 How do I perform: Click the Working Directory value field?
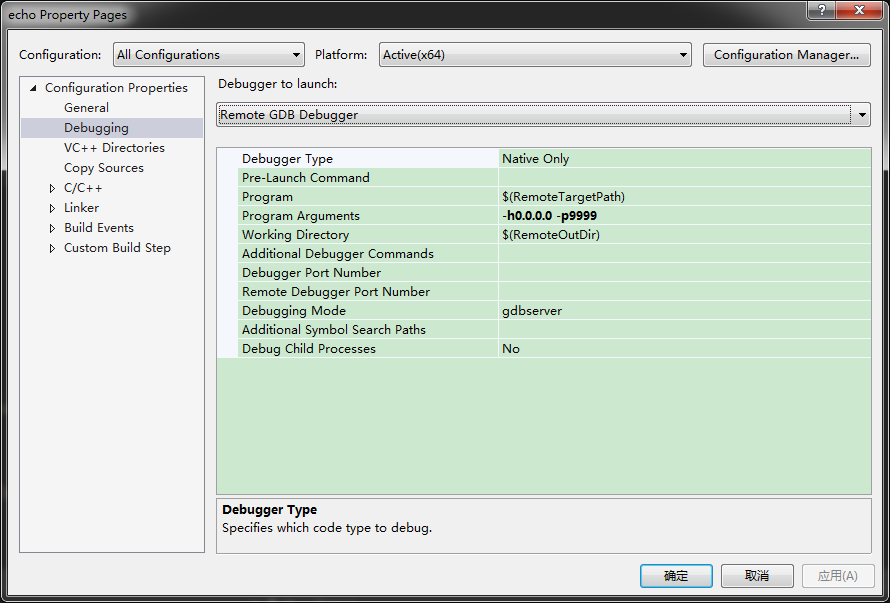pyautogui.click(x=684, y=235)
